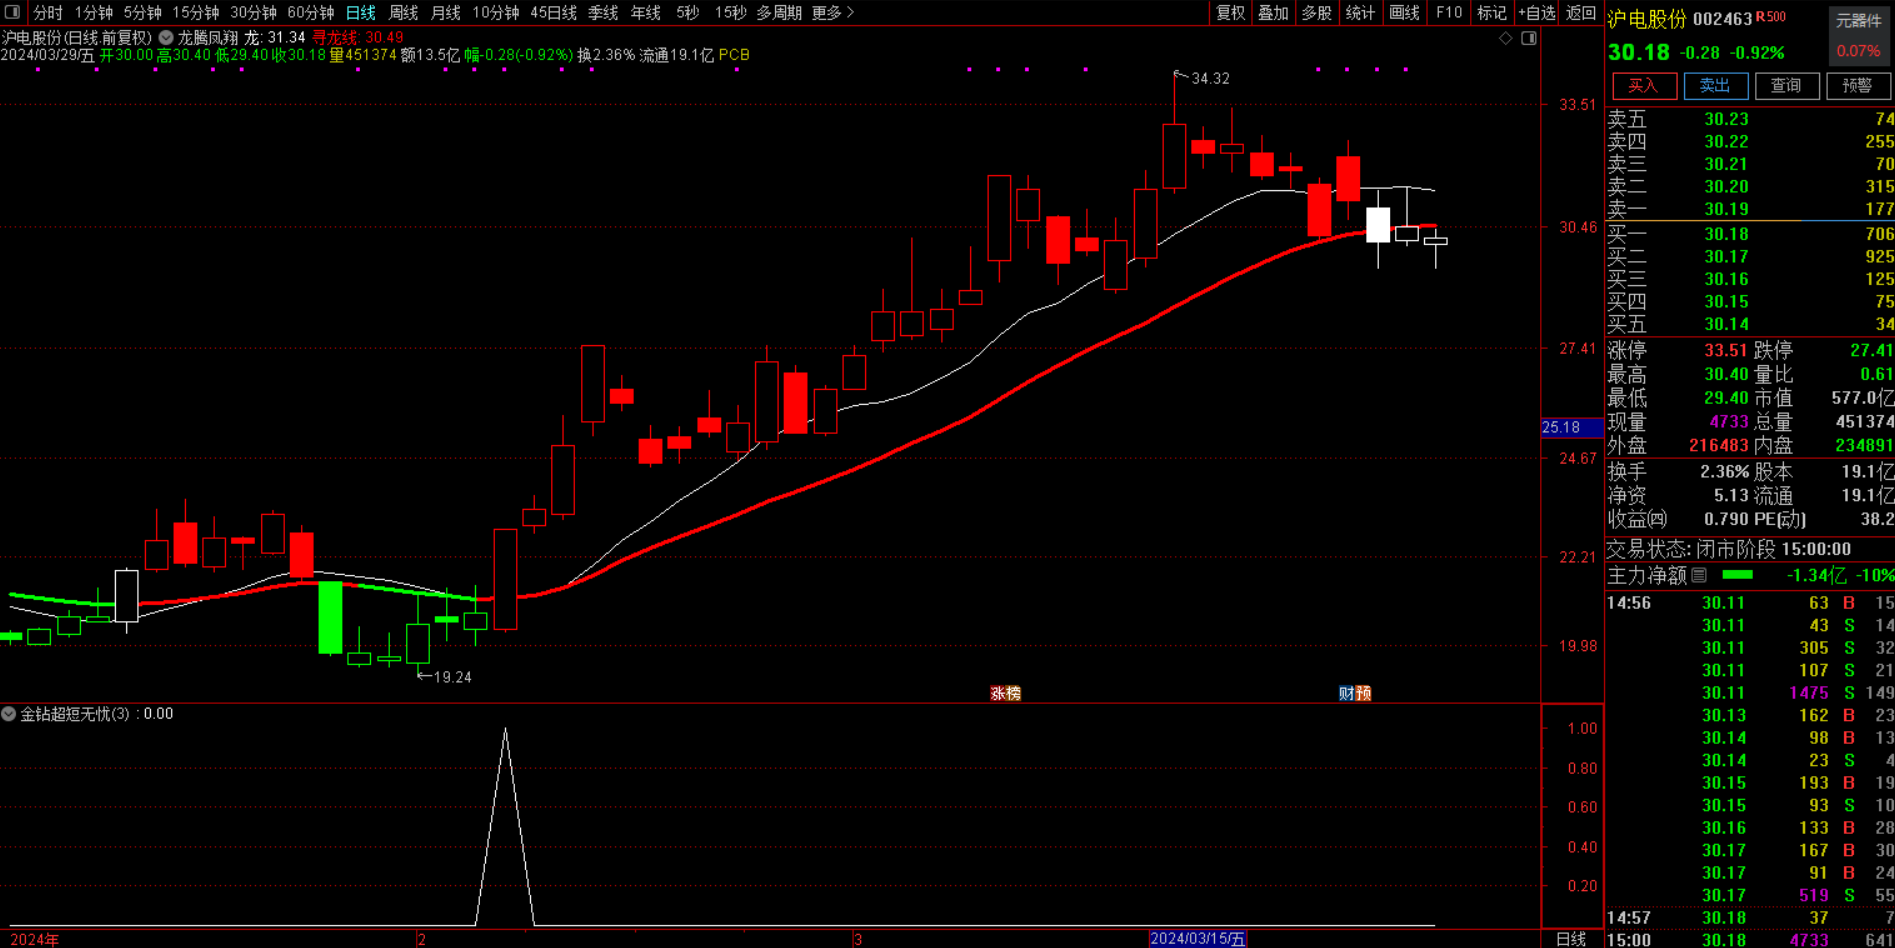Switch to the 年线 yearly tab
Screen dimensions: 1895x948
click(645, 12)
